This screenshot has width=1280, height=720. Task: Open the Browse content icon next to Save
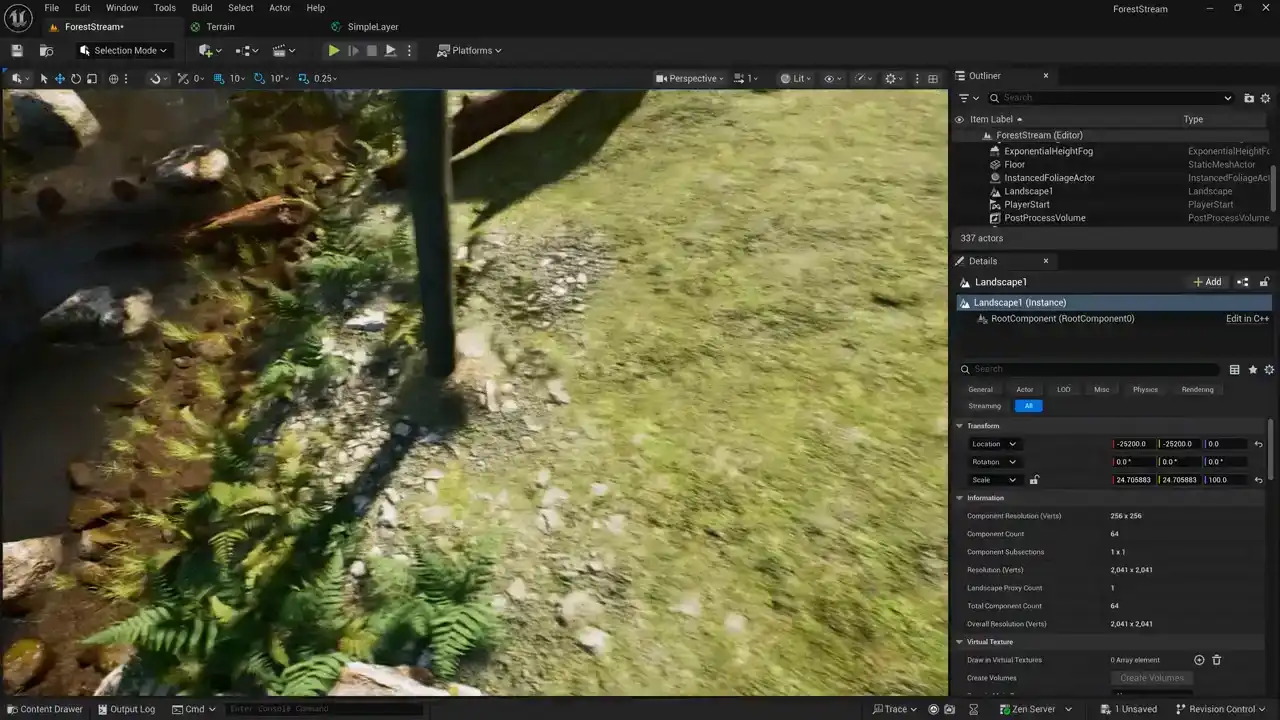point(46,50)
